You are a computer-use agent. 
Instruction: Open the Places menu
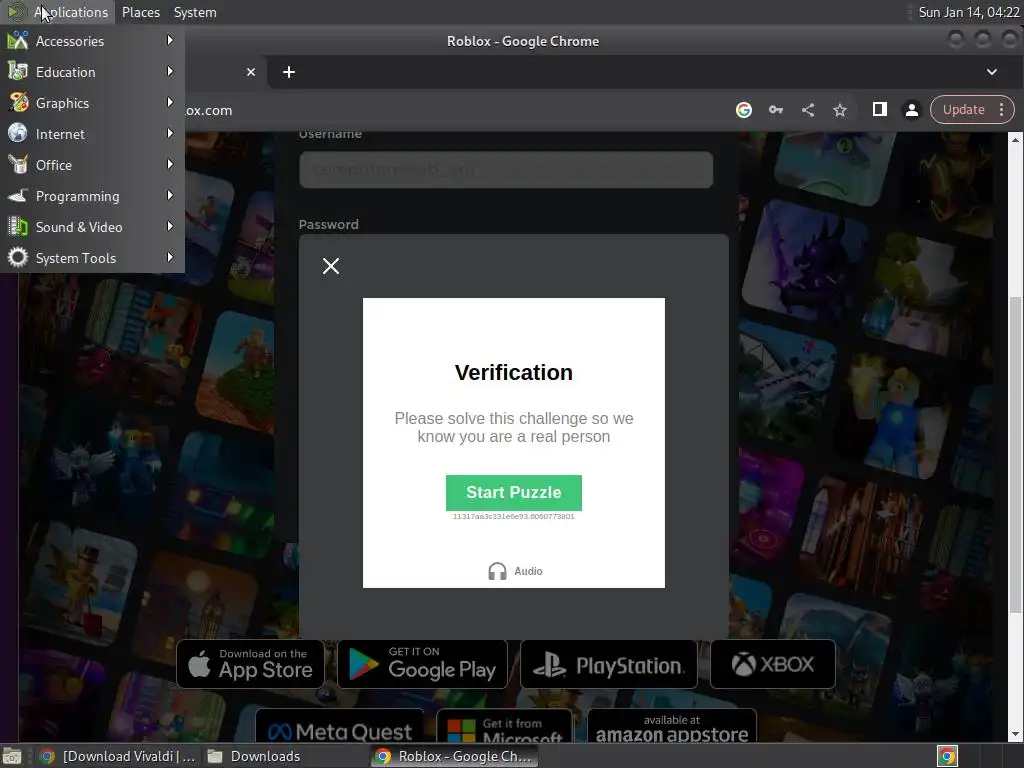point(140,12)
